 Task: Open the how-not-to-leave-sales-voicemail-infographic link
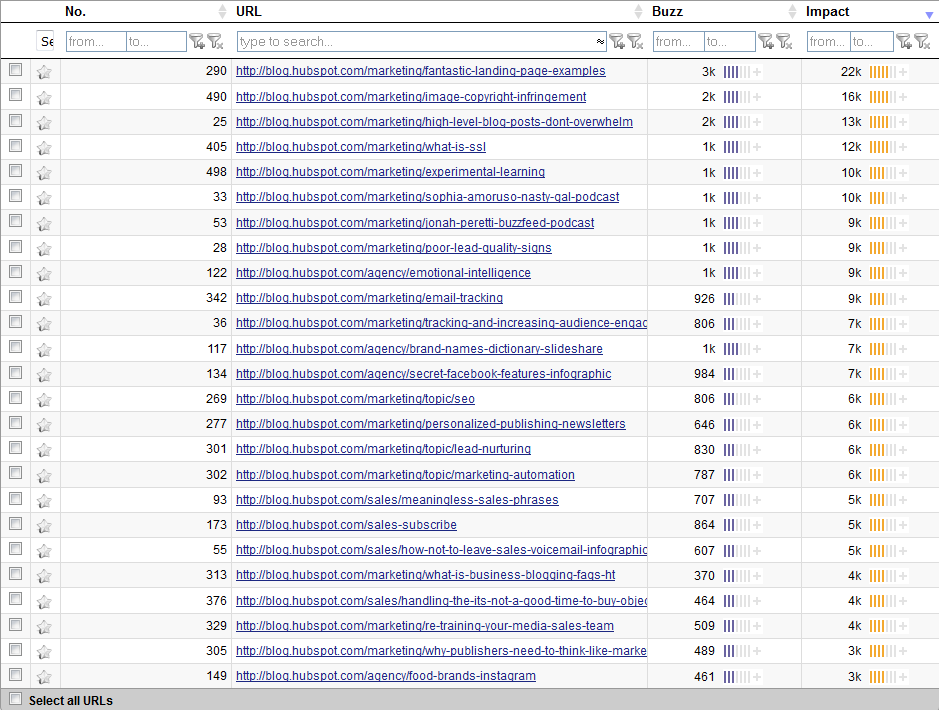[441, 550]
